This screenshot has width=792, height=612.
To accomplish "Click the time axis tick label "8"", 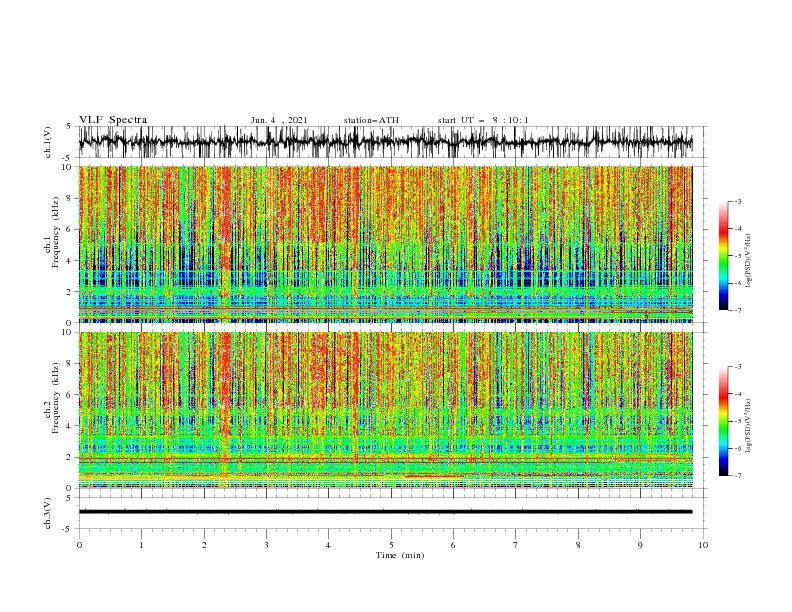I will coord(578,545).
